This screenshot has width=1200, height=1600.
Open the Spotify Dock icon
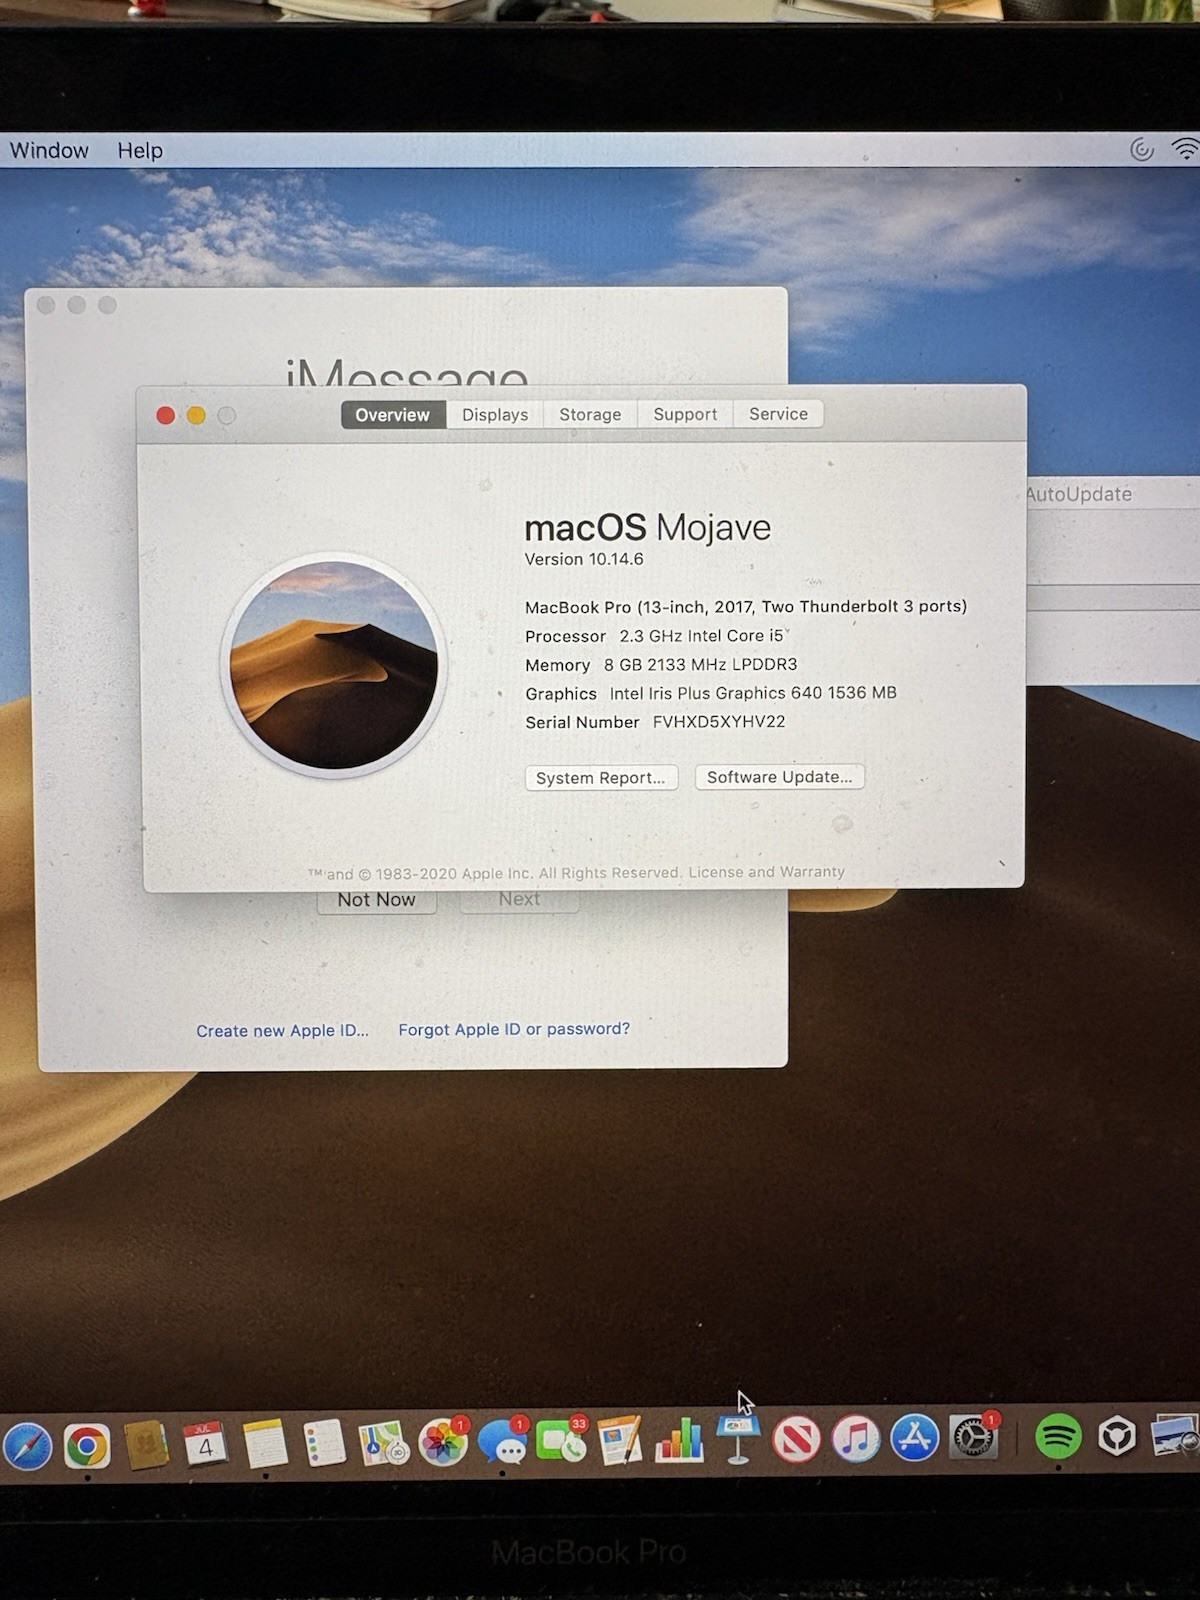pos(1058,1437)
